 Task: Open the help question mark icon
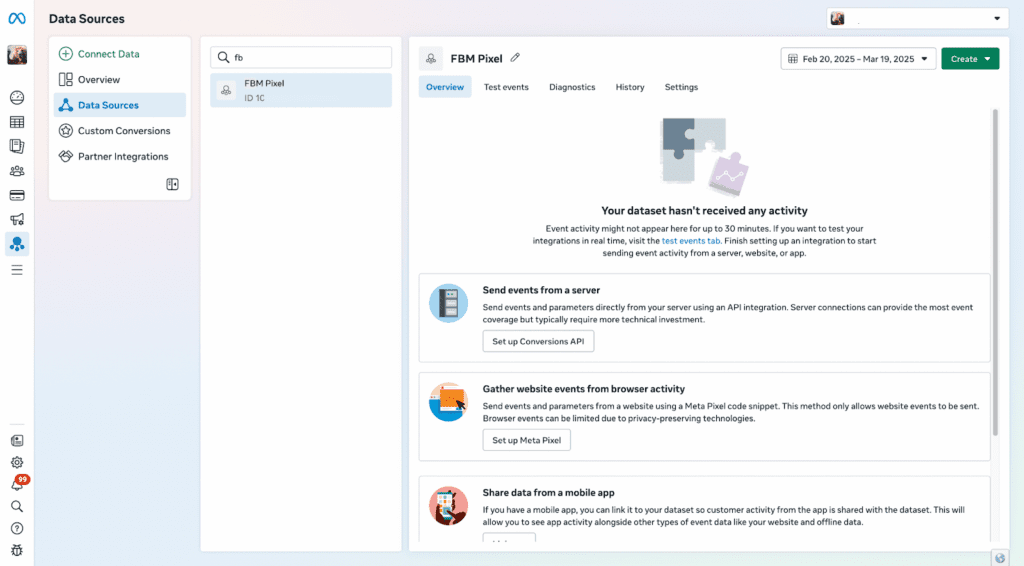point(17,528)
